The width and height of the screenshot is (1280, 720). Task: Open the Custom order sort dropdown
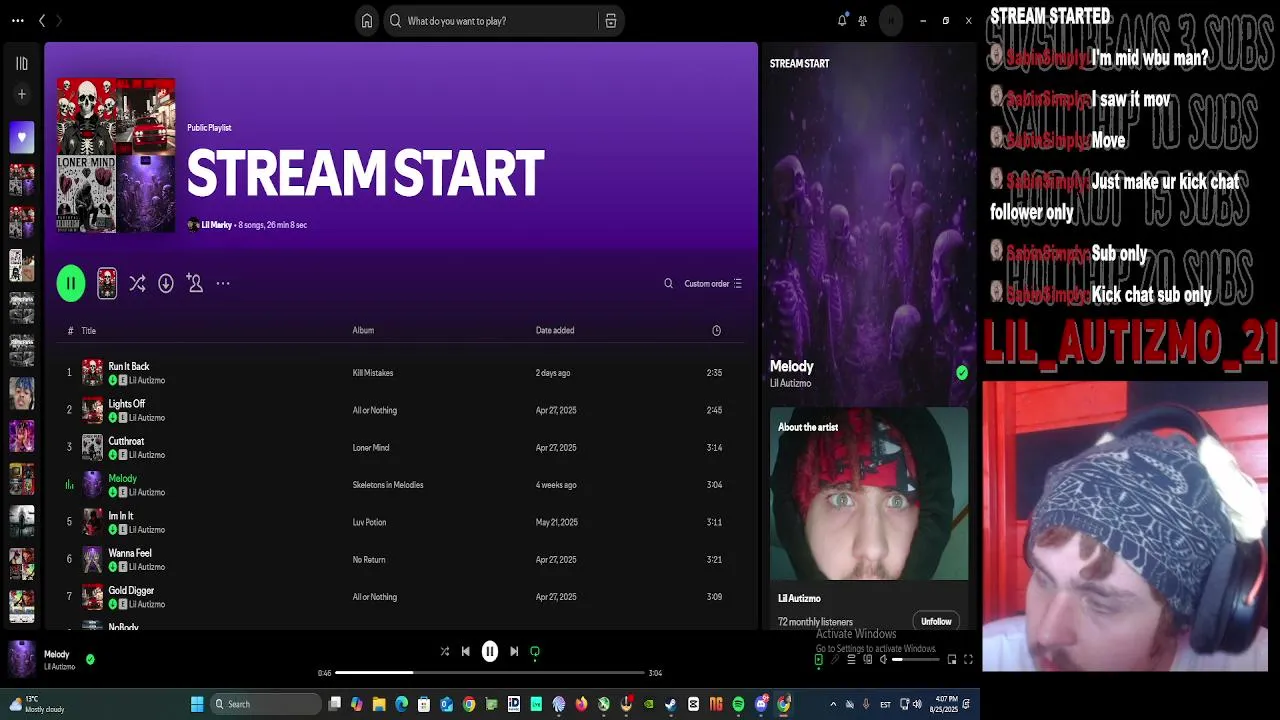tap(713, 284)
